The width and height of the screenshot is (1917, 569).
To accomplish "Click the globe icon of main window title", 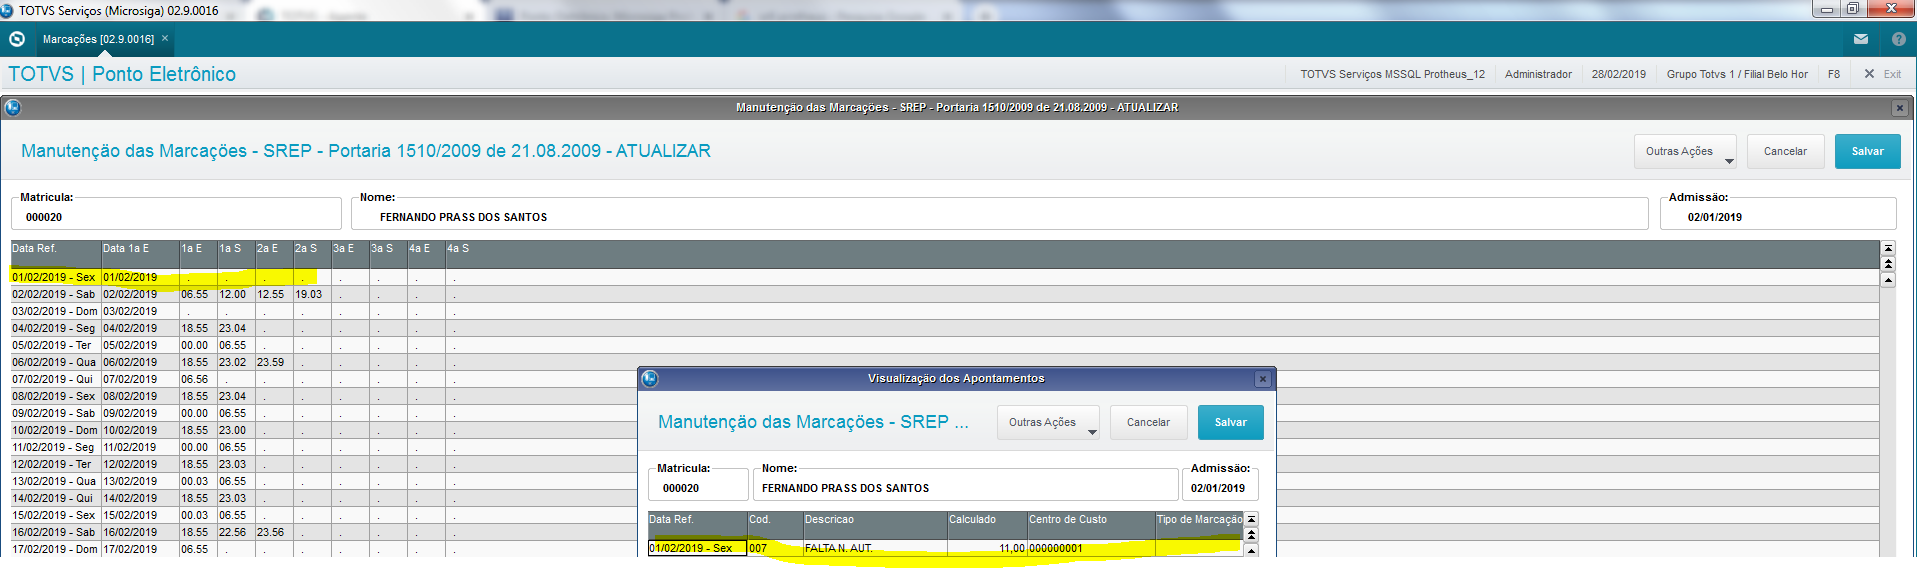I will pos(13,107).
